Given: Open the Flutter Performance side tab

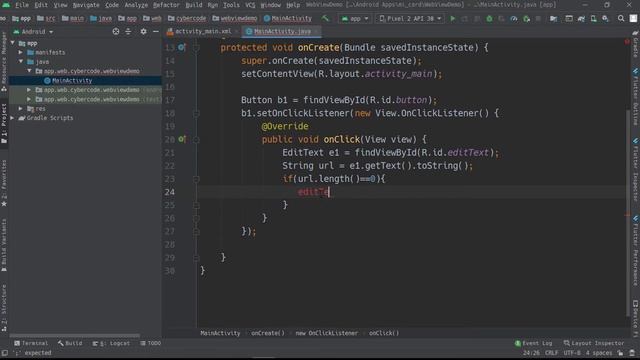Looking at the screenshot, I should pos(636,251).
